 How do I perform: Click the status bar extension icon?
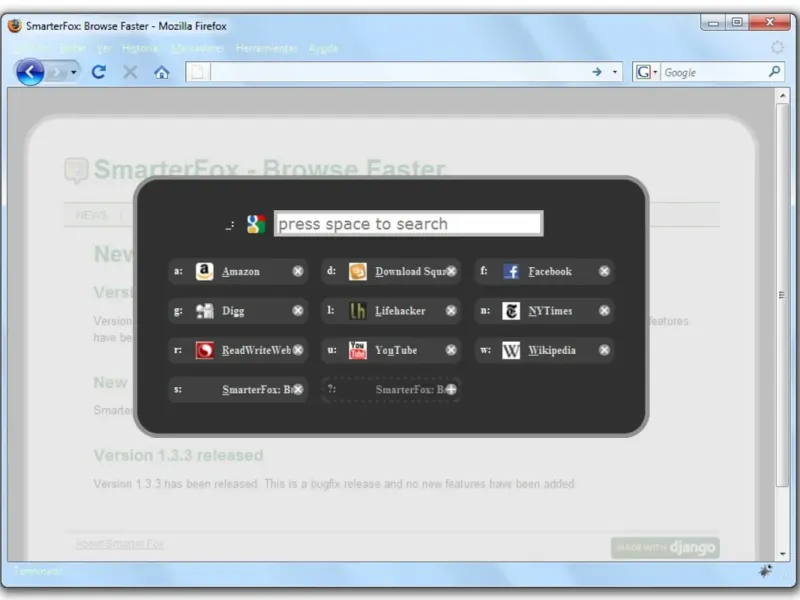click(765, 571)
